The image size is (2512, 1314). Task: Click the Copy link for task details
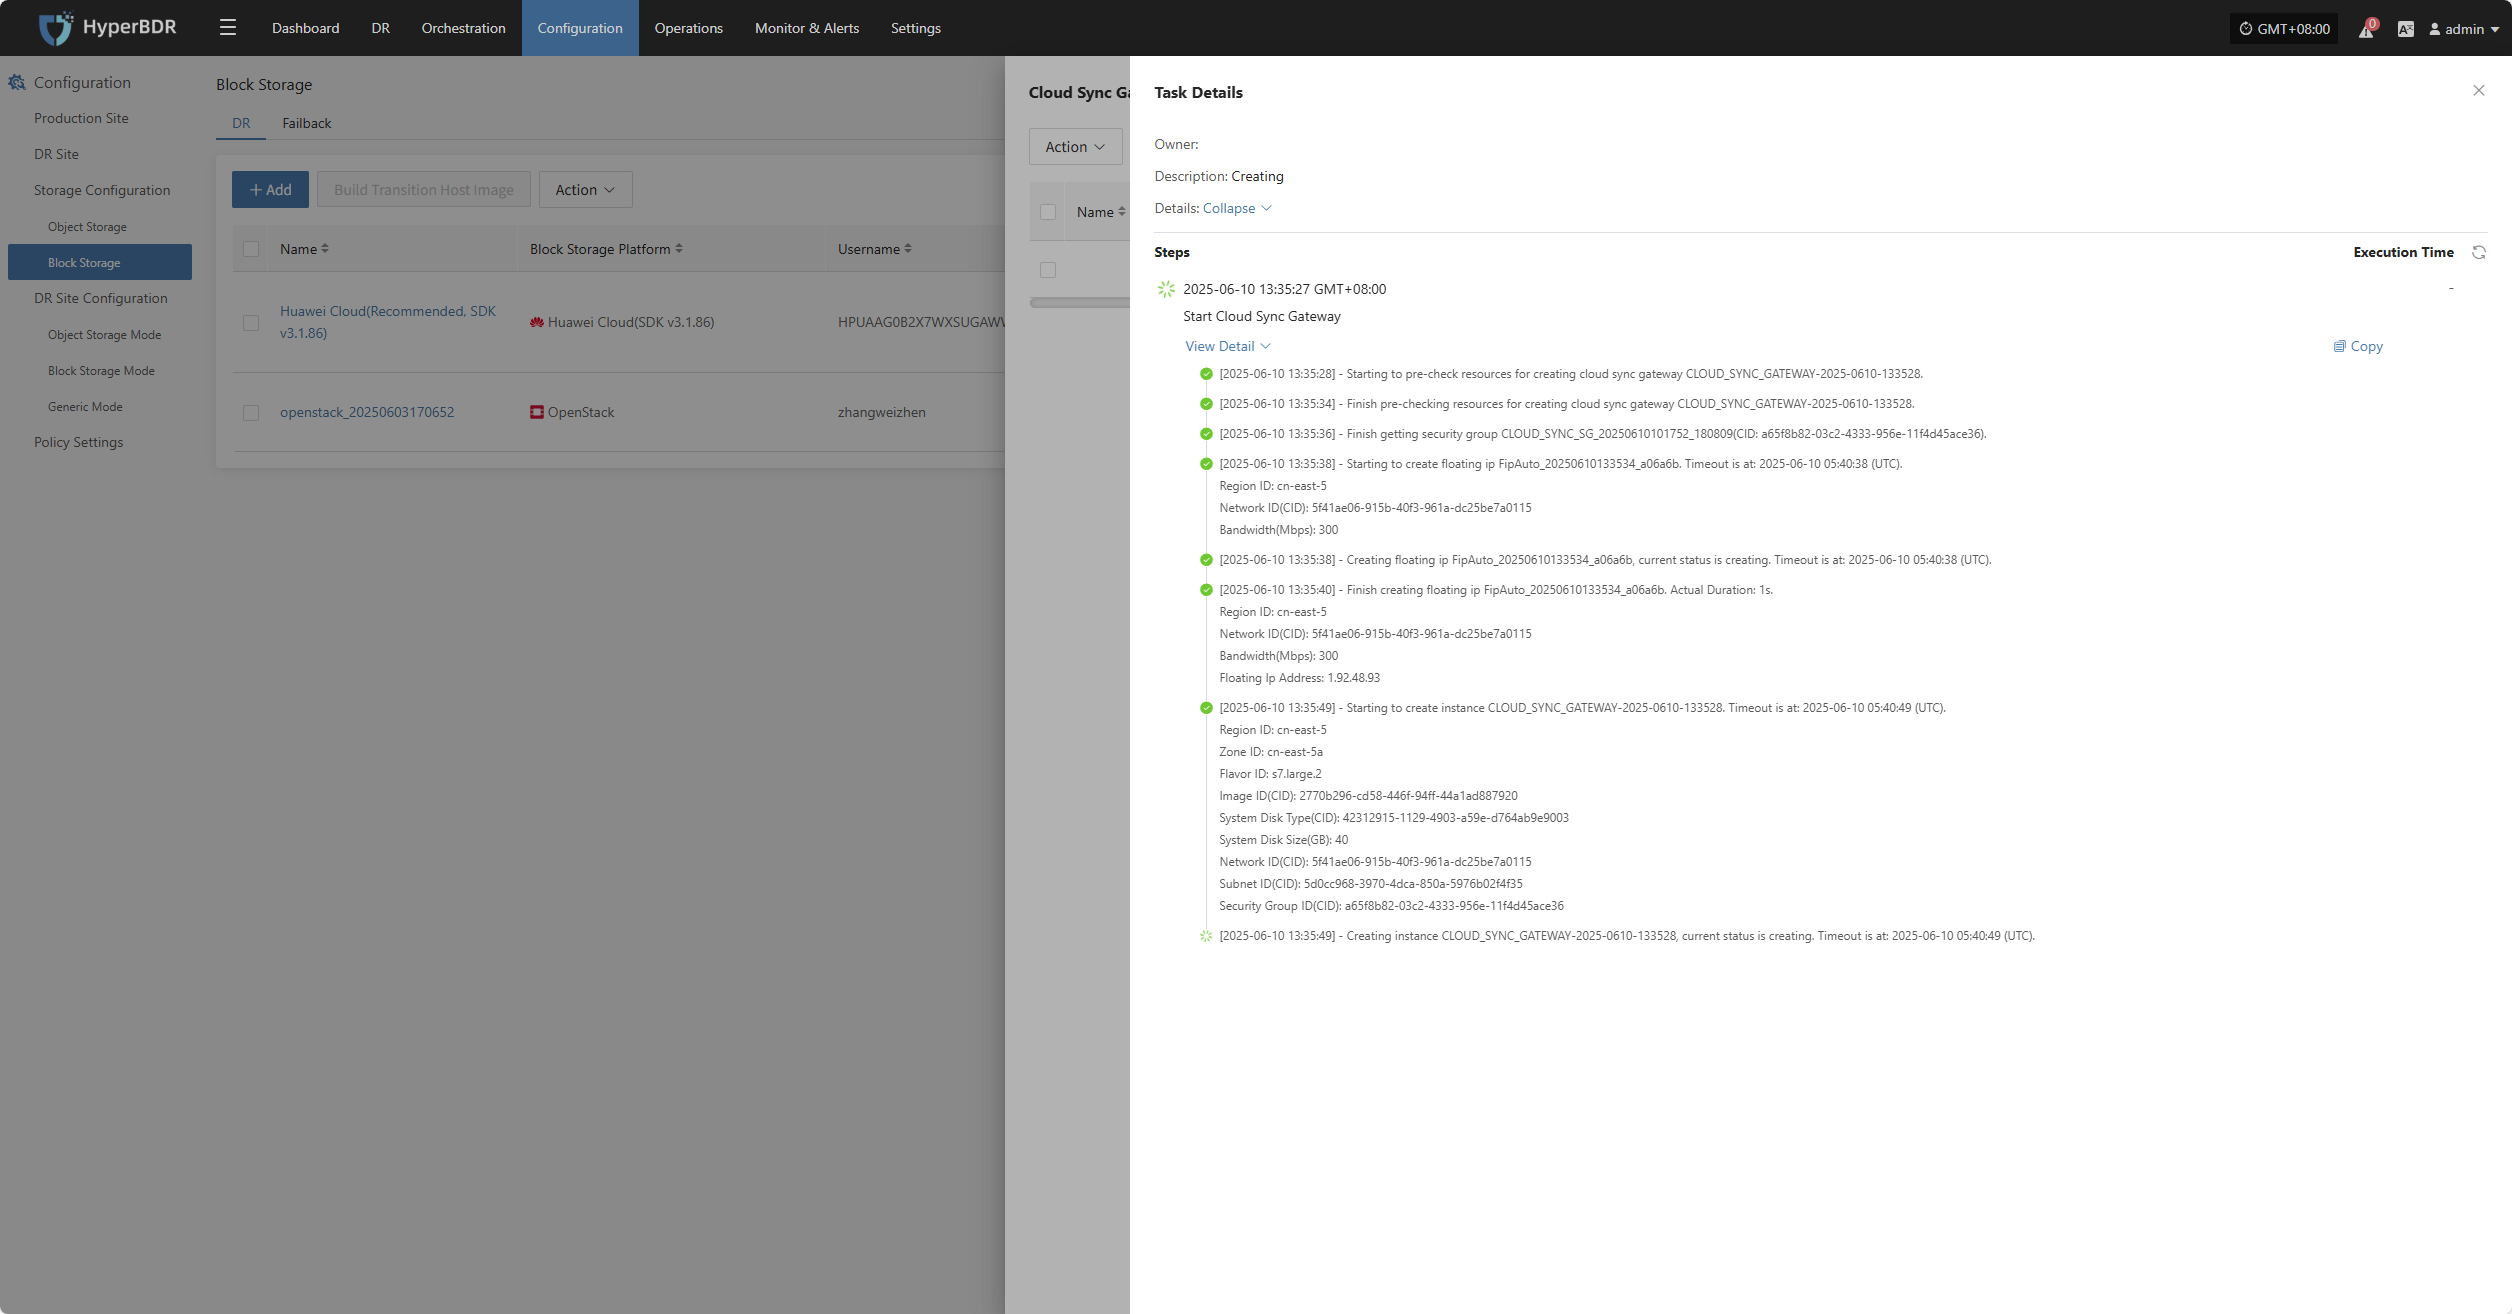2358,346
